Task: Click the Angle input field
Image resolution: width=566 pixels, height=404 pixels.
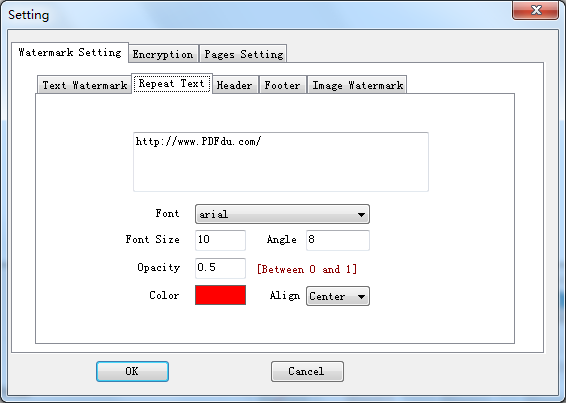Action: coord(338,240)
